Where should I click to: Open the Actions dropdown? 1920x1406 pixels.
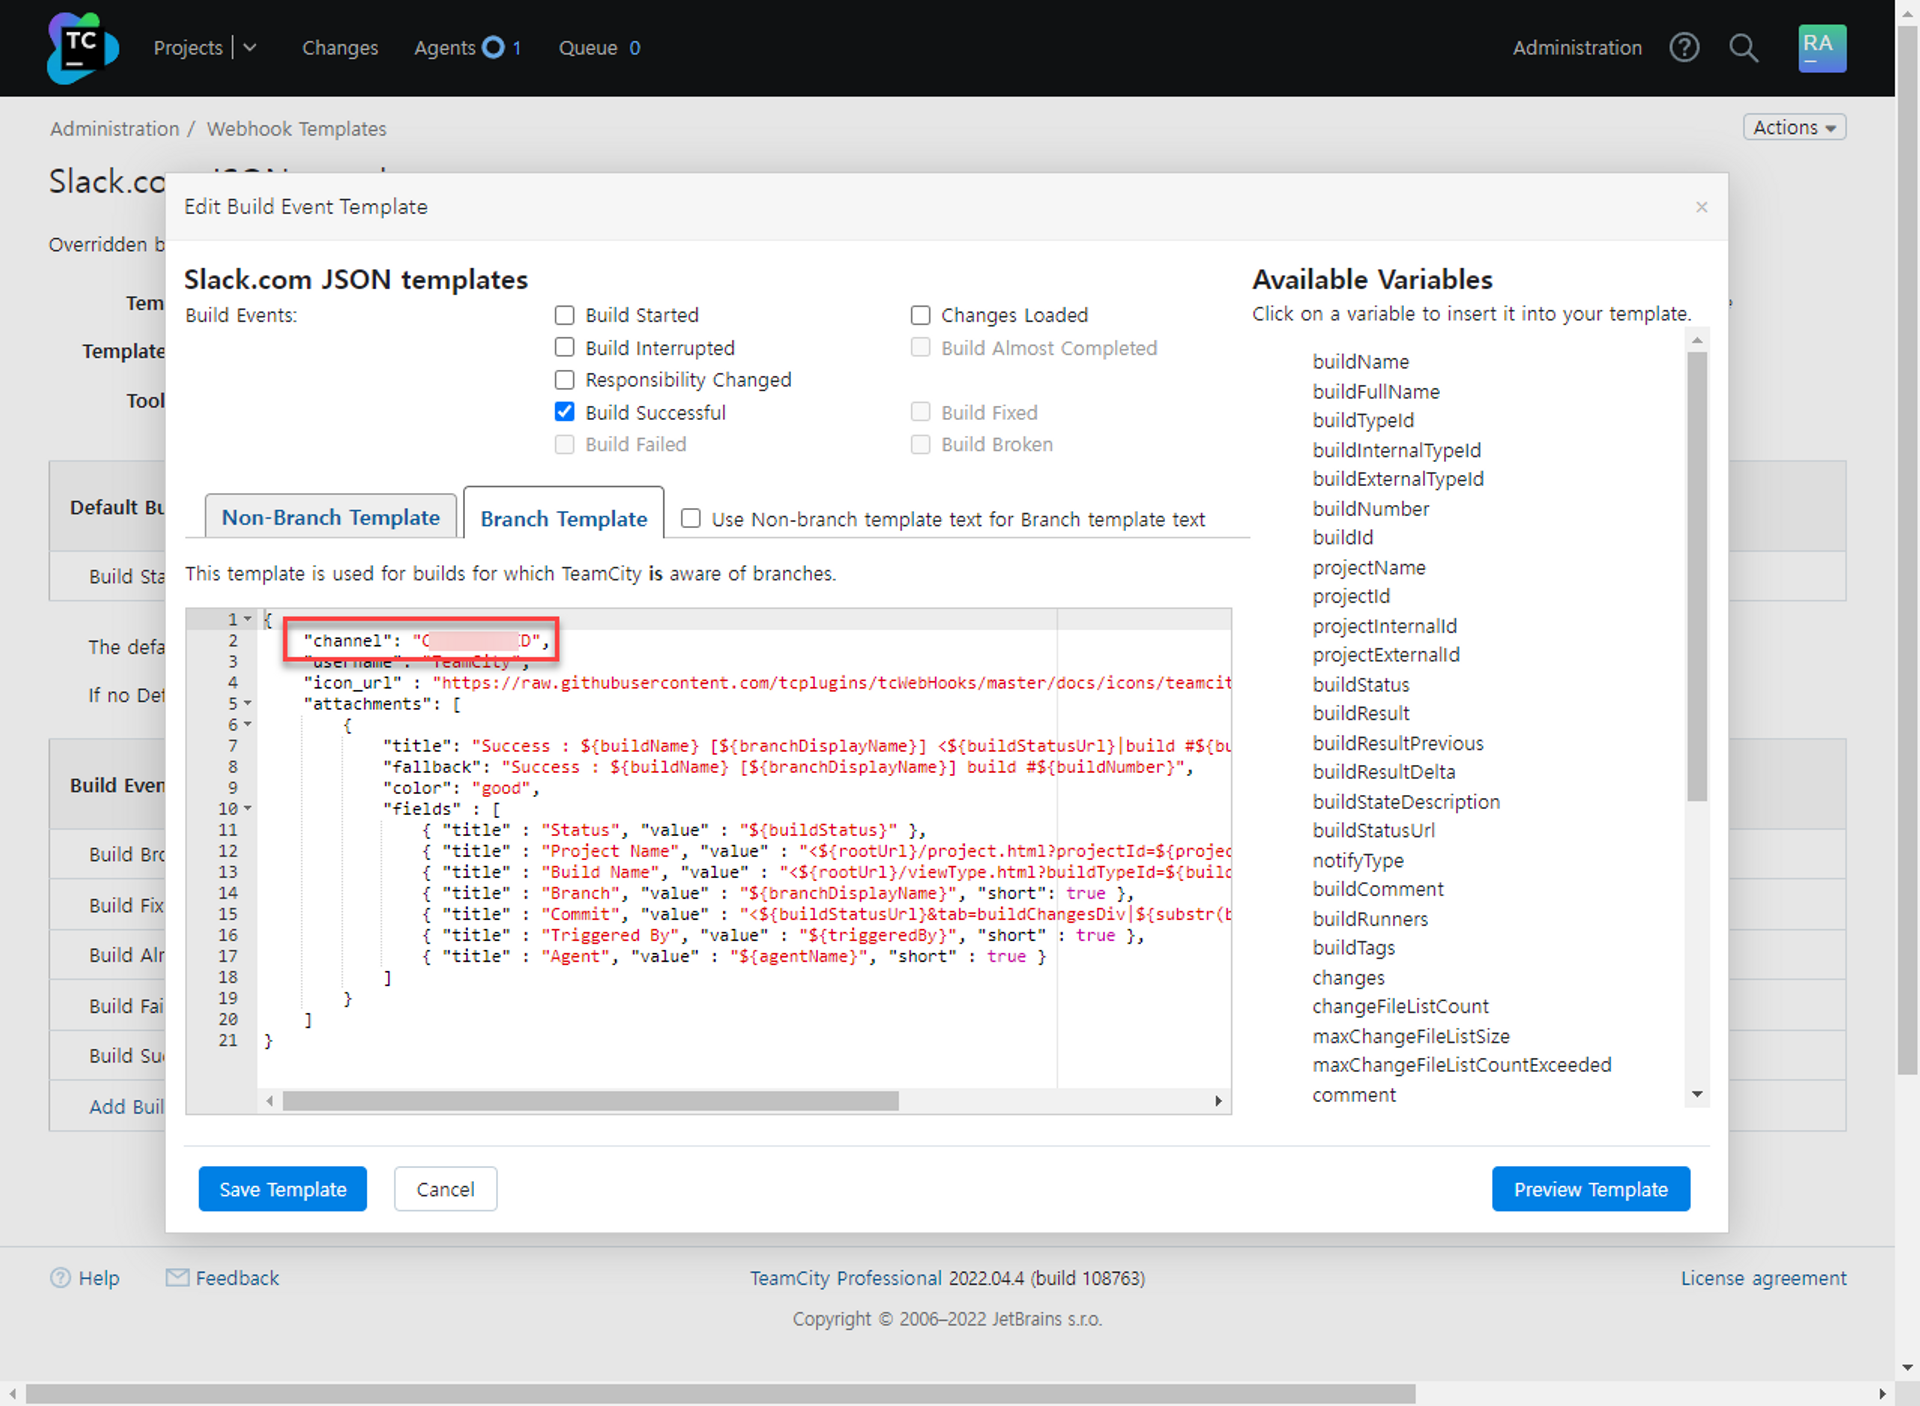point(1794,127)
